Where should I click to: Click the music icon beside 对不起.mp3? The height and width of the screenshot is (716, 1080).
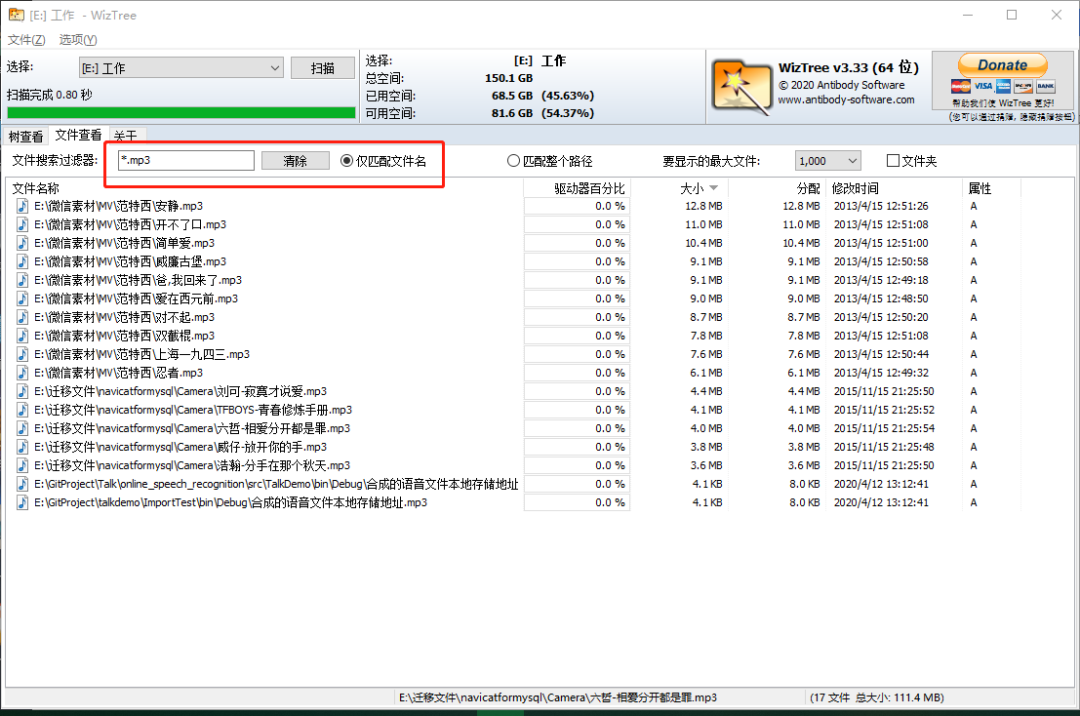tap(23, 317)
